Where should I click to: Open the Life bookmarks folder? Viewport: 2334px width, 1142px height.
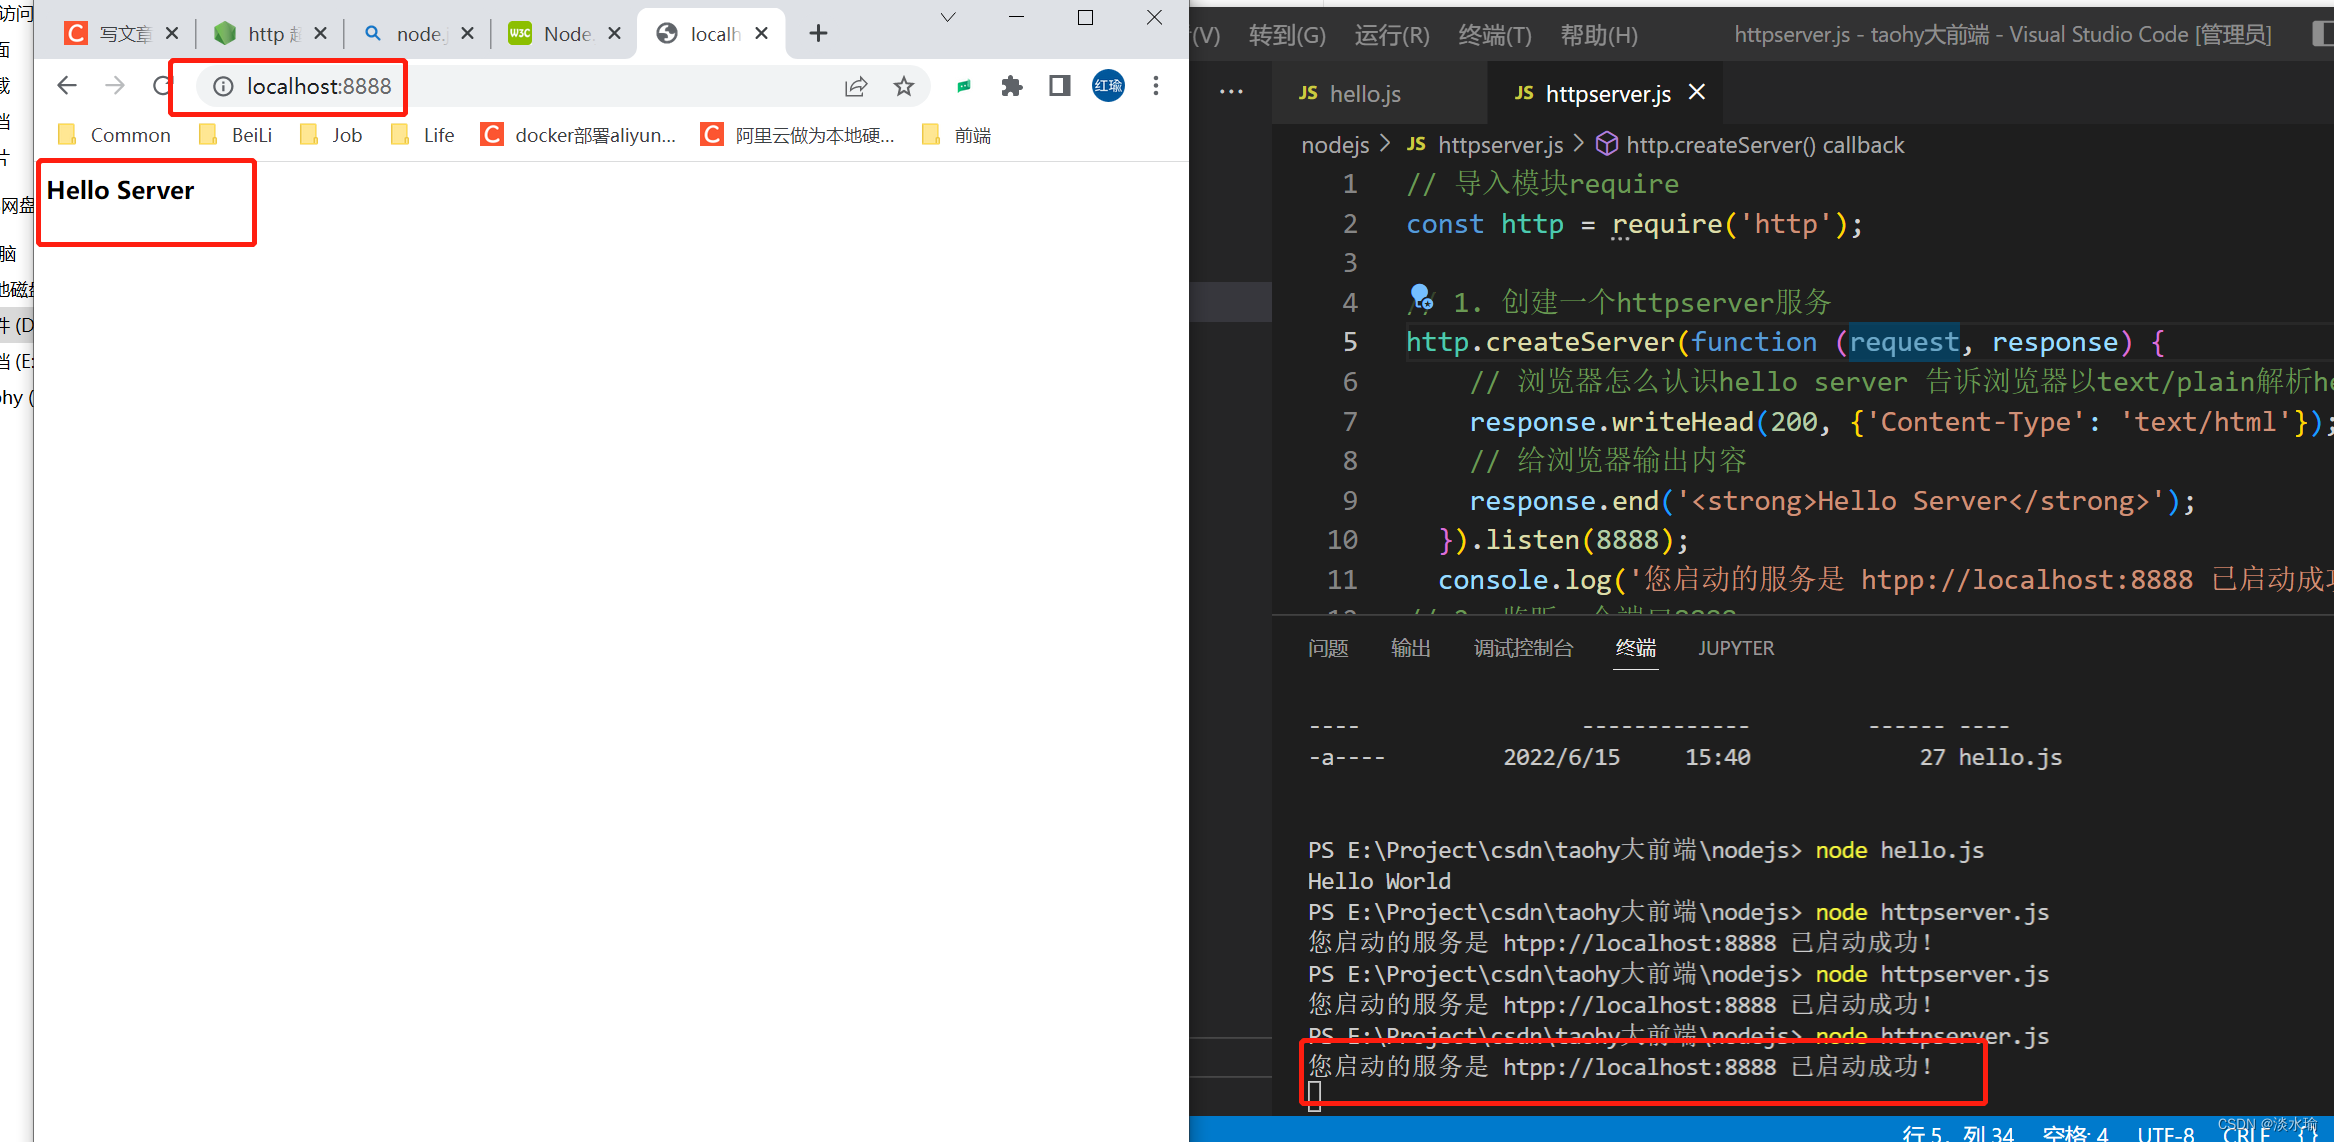coord(423,135)
